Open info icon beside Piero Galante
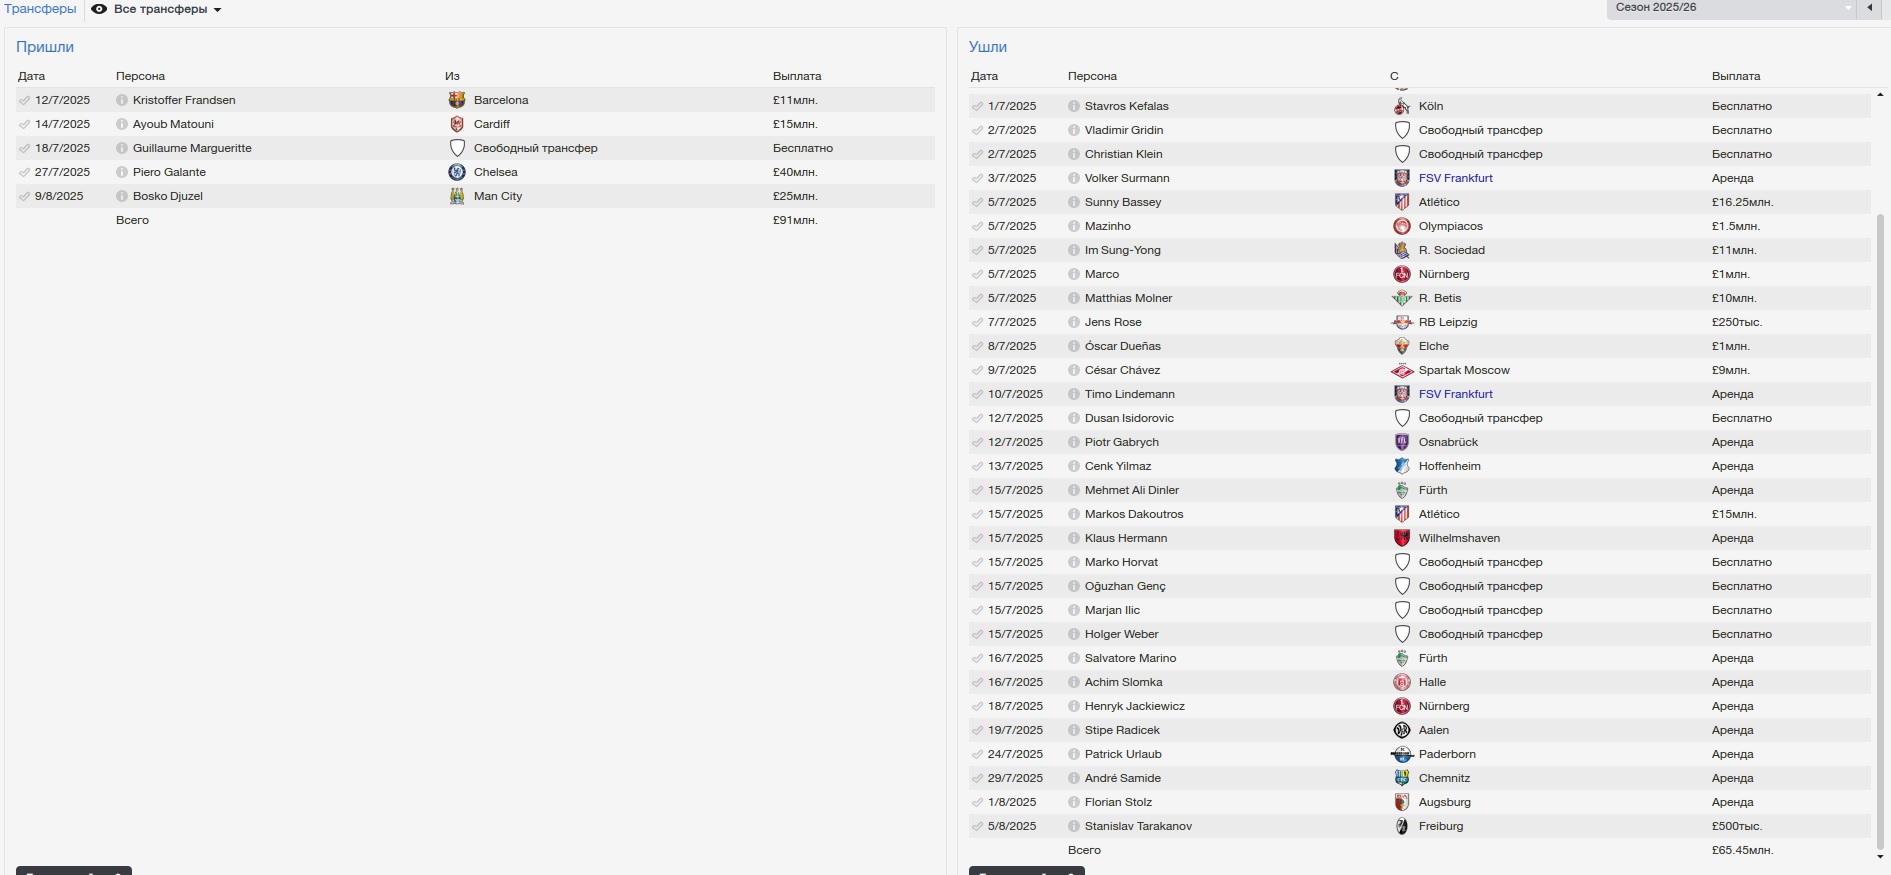Screen dimensions: 1891x875 tap(122, 172)
